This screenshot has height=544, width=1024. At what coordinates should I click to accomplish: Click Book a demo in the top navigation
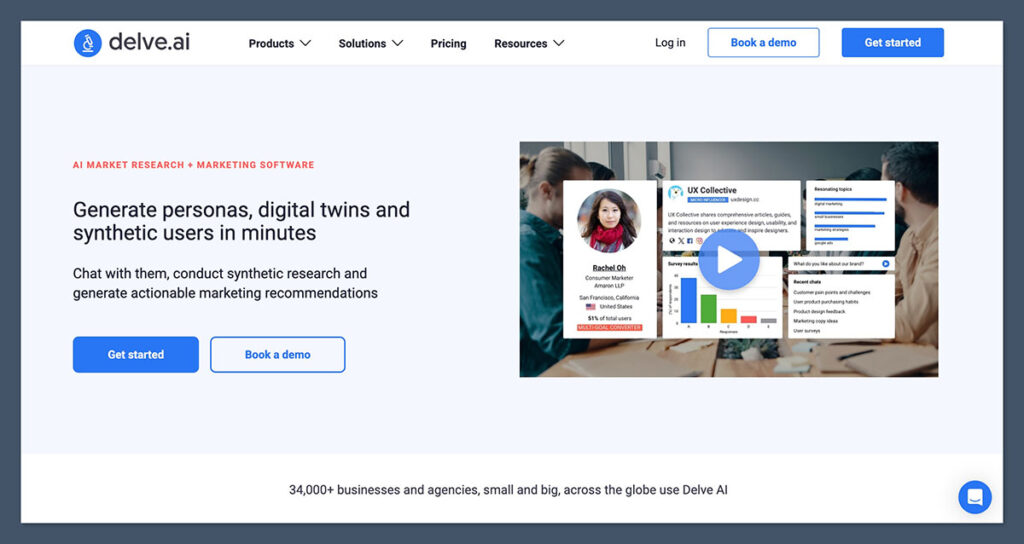tap(763, 43)
